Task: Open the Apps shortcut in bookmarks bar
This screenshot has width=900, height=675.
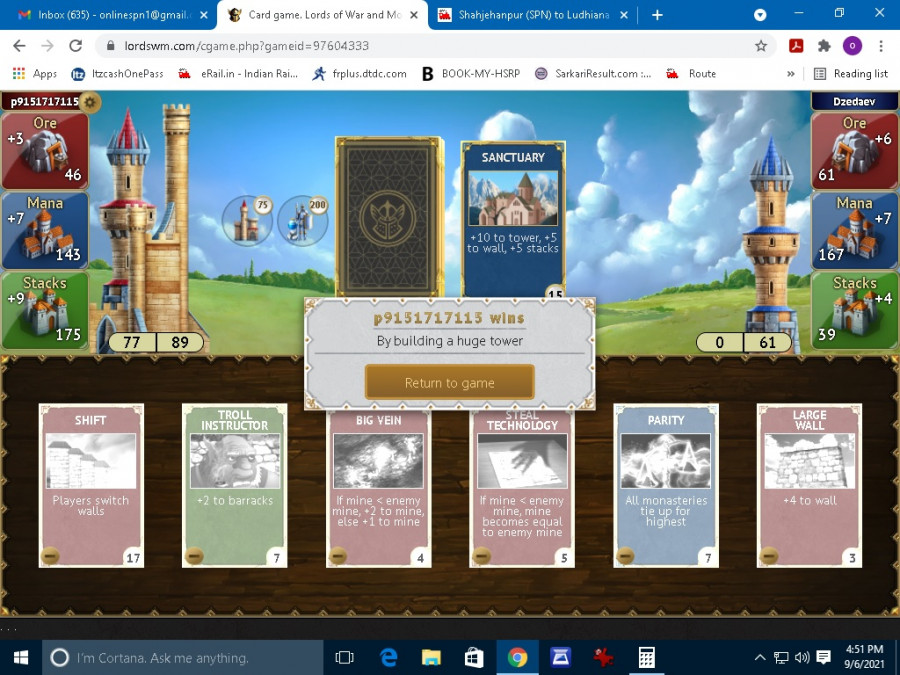Action: pyautogui.click(x=35, y=73)
